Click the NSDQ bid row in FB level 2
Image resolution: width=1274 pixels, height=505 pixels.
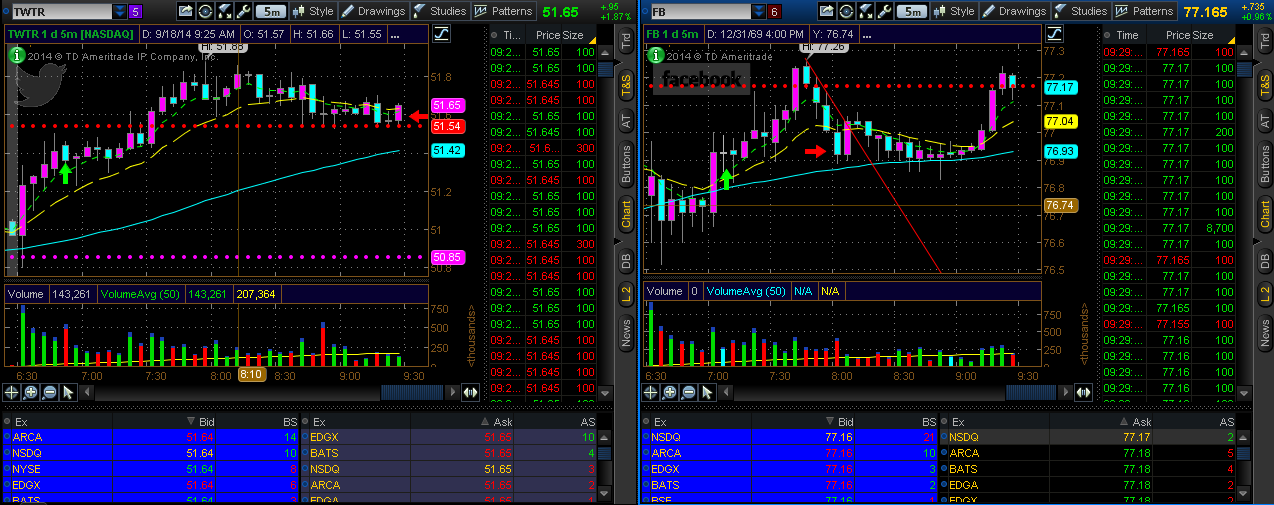point(790,437)
